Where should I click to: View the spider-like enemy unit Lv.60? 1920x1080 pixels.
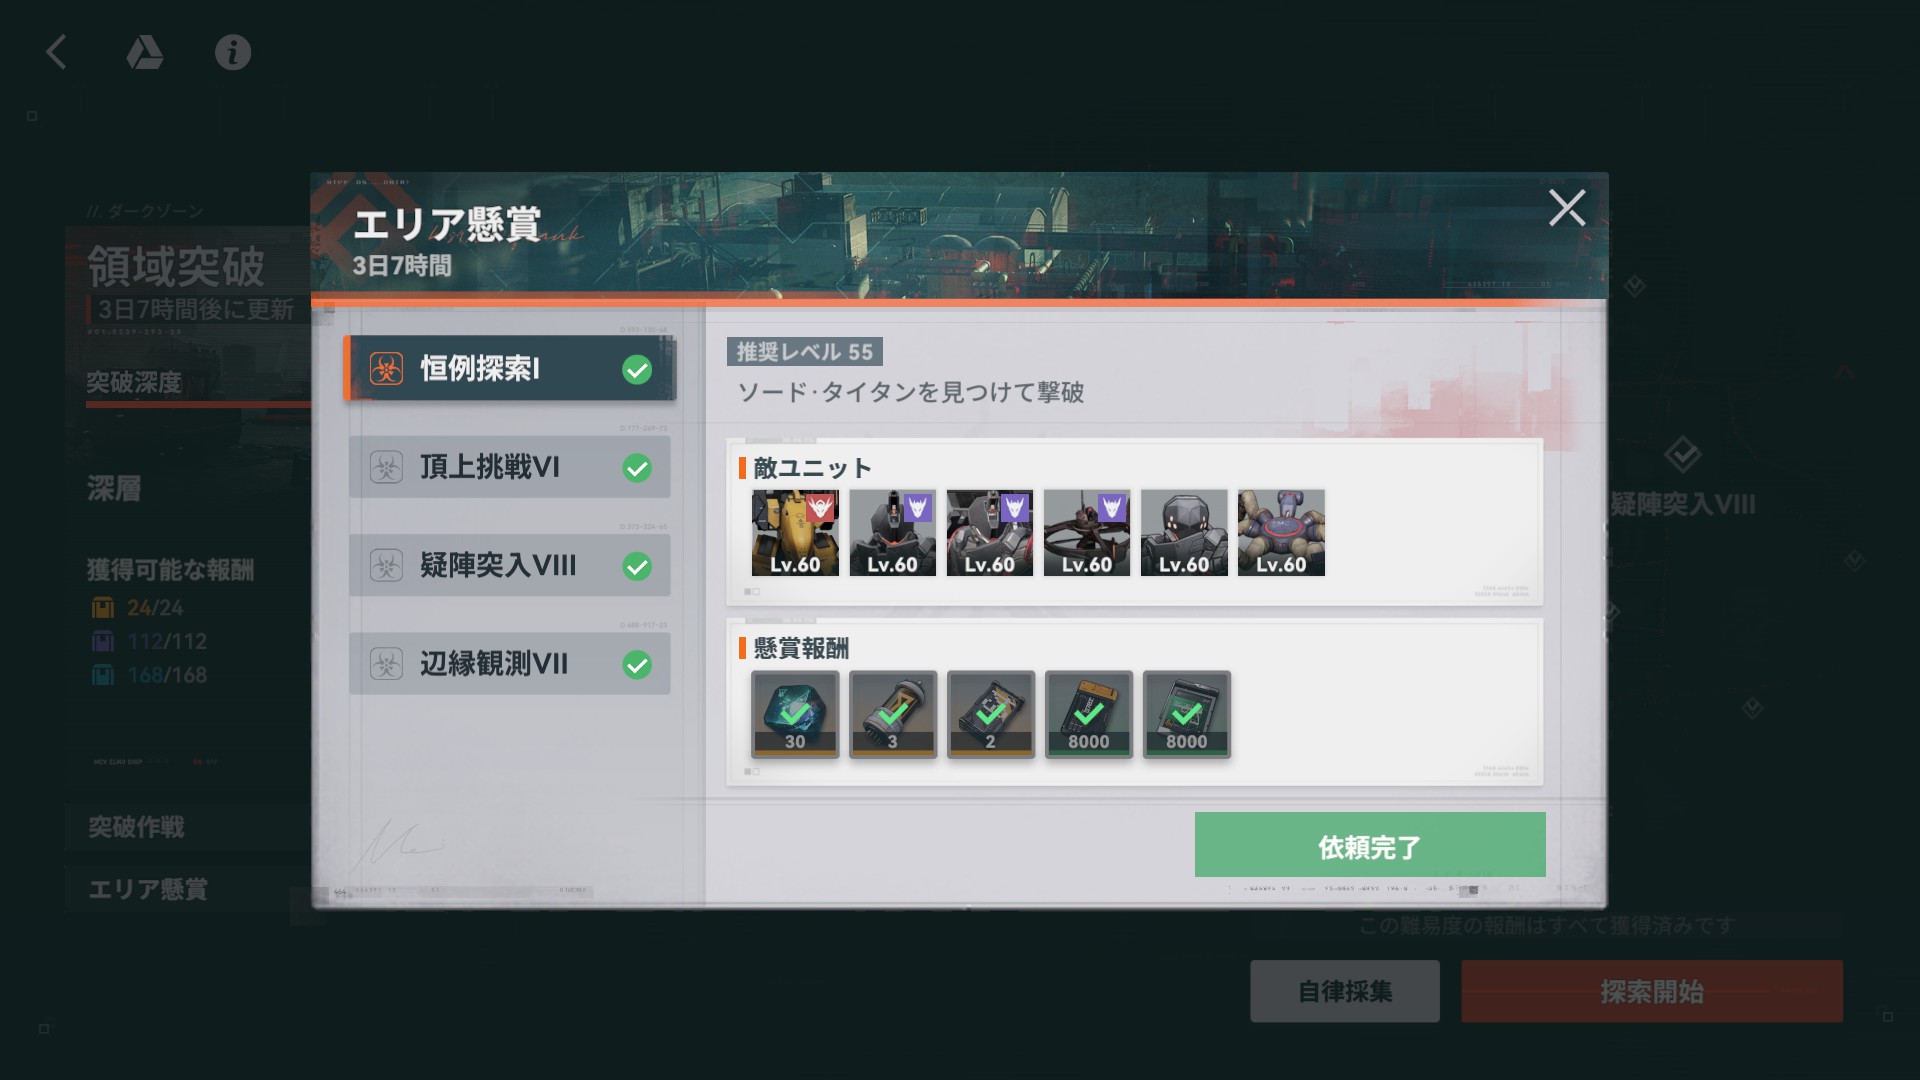(1281, 533)
